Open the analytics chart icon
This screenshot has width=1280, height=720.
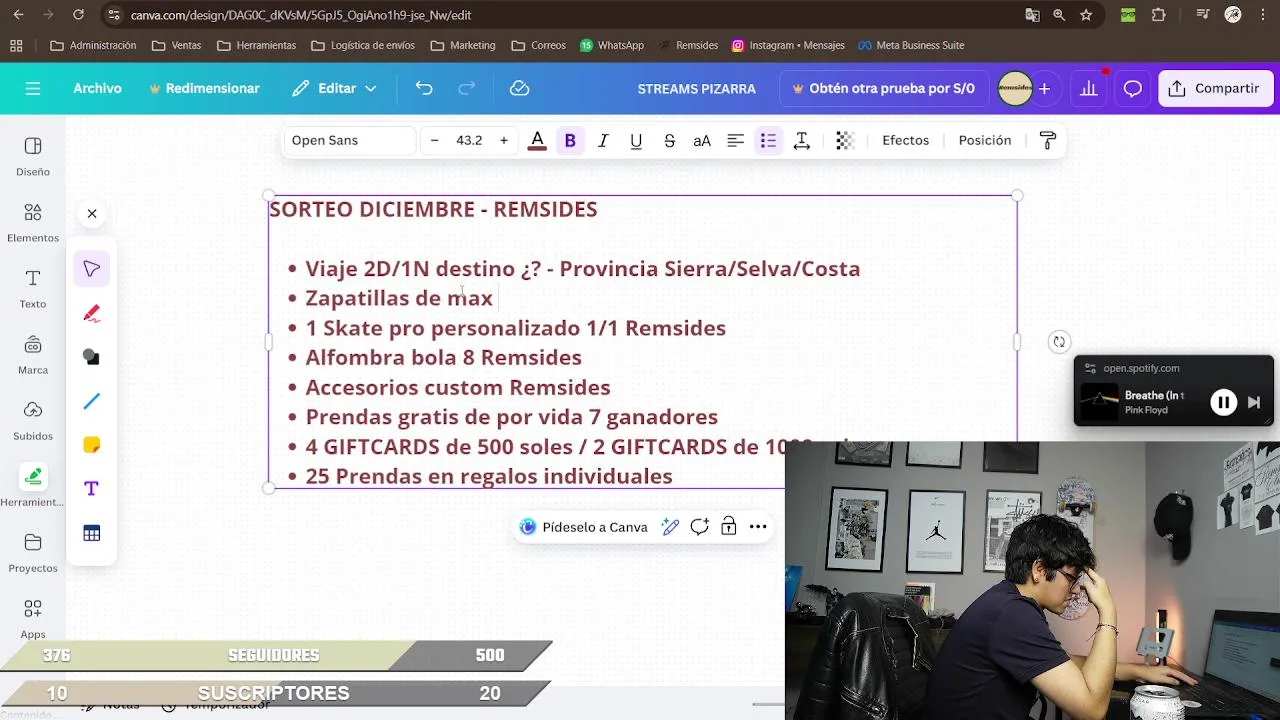point(1088,88)
